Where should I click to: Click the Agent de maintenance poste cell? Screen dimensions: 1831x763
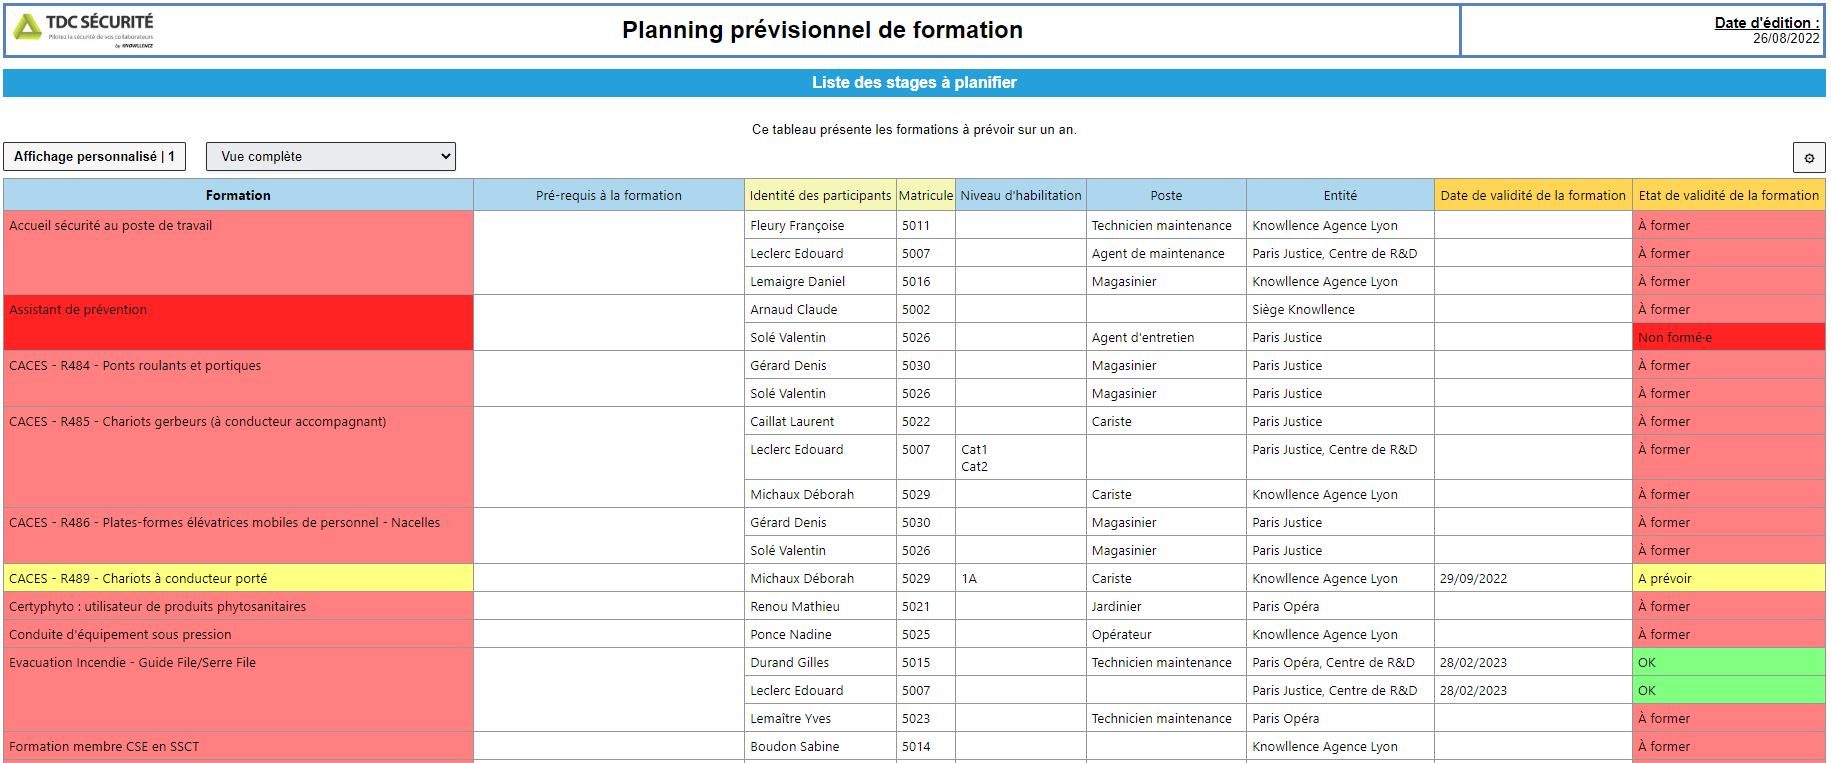pyautogui.click(x=1166, y=253)
